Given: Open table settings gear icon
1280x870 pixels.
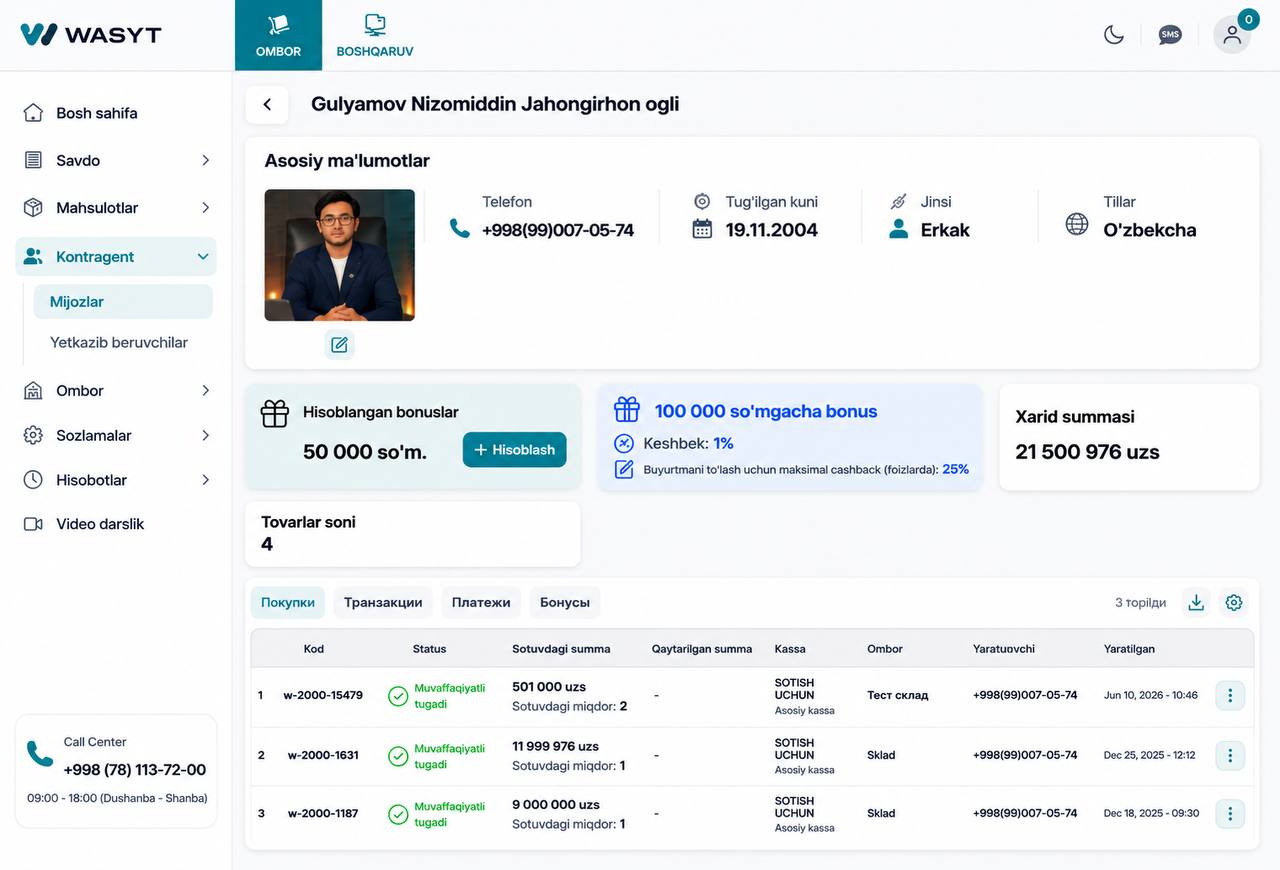Looking at the screenshot, I should tap(1234, 602).
